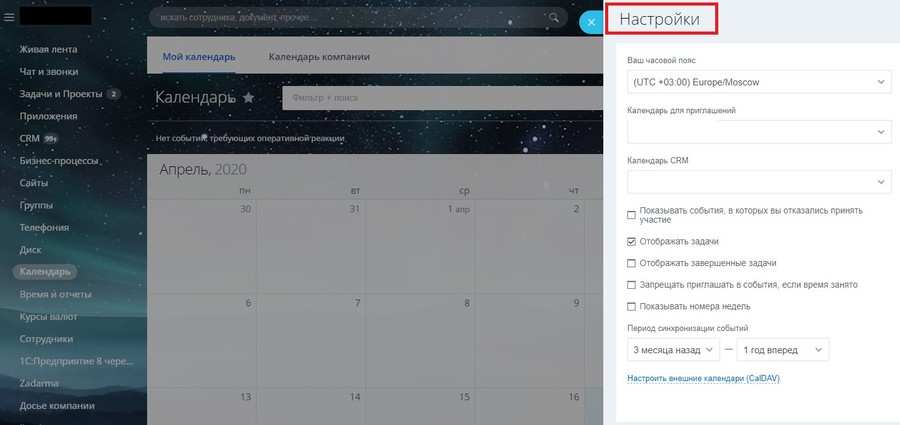Select Календарь in sidebar
The height and width of the screenshot is (425, 900).
pyautogui.click(x=45, y=272)
